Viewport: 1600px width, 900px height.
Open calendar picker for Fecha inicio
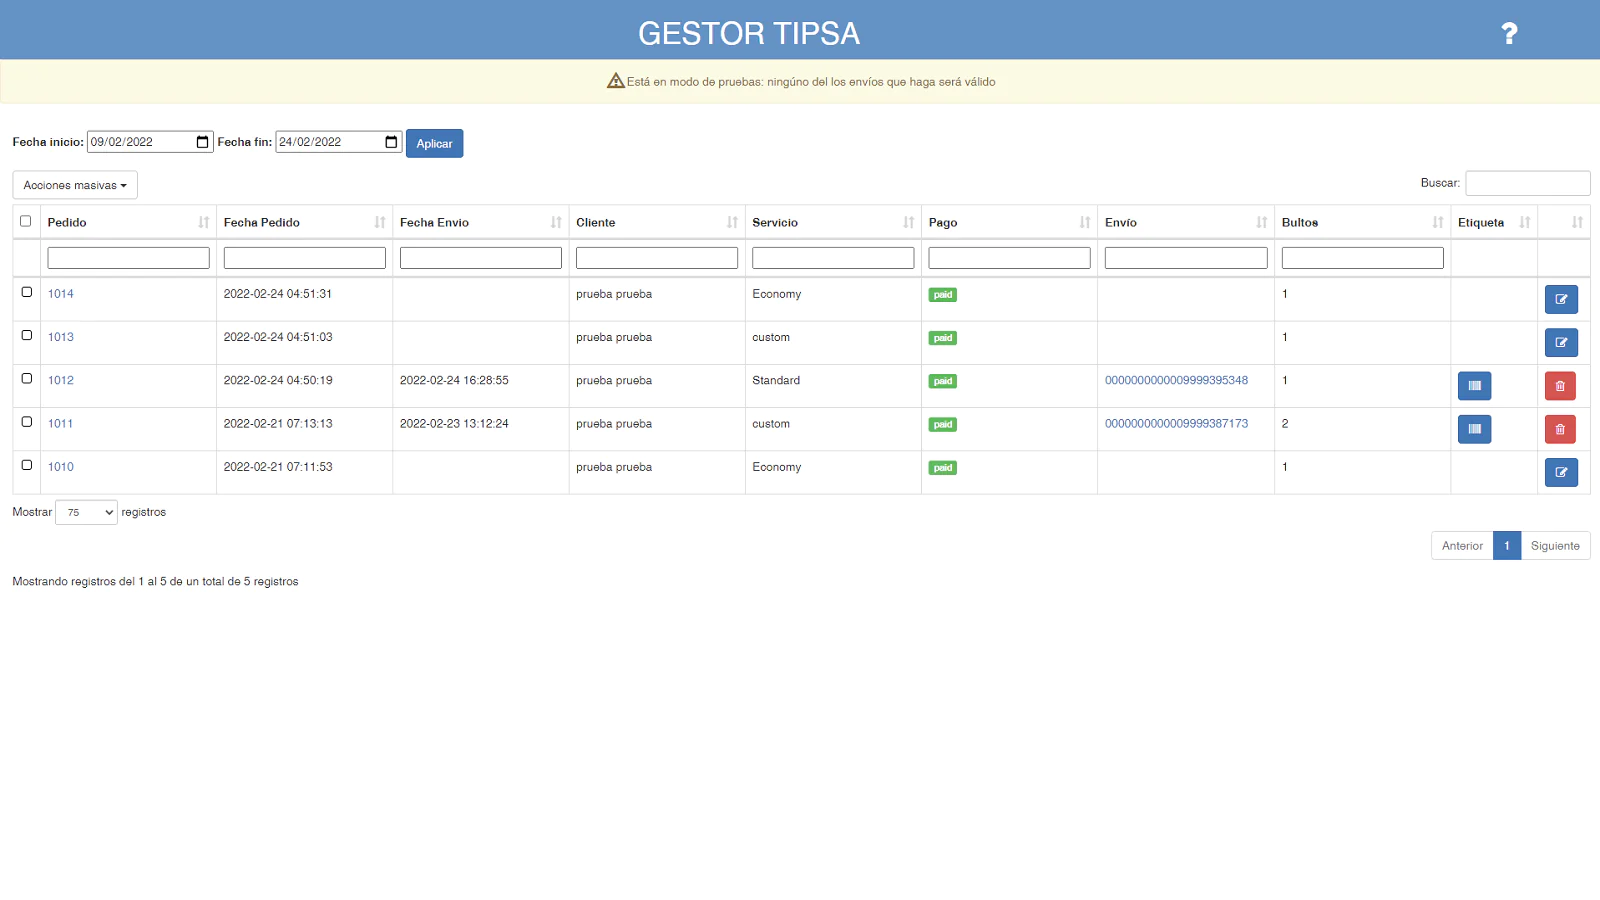tap(203, 142)
